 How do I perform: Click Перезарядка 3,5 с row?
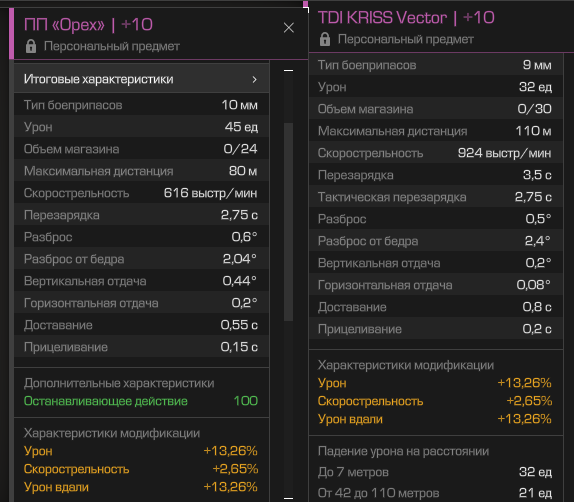pyautogui.click(x=436, y=175)
